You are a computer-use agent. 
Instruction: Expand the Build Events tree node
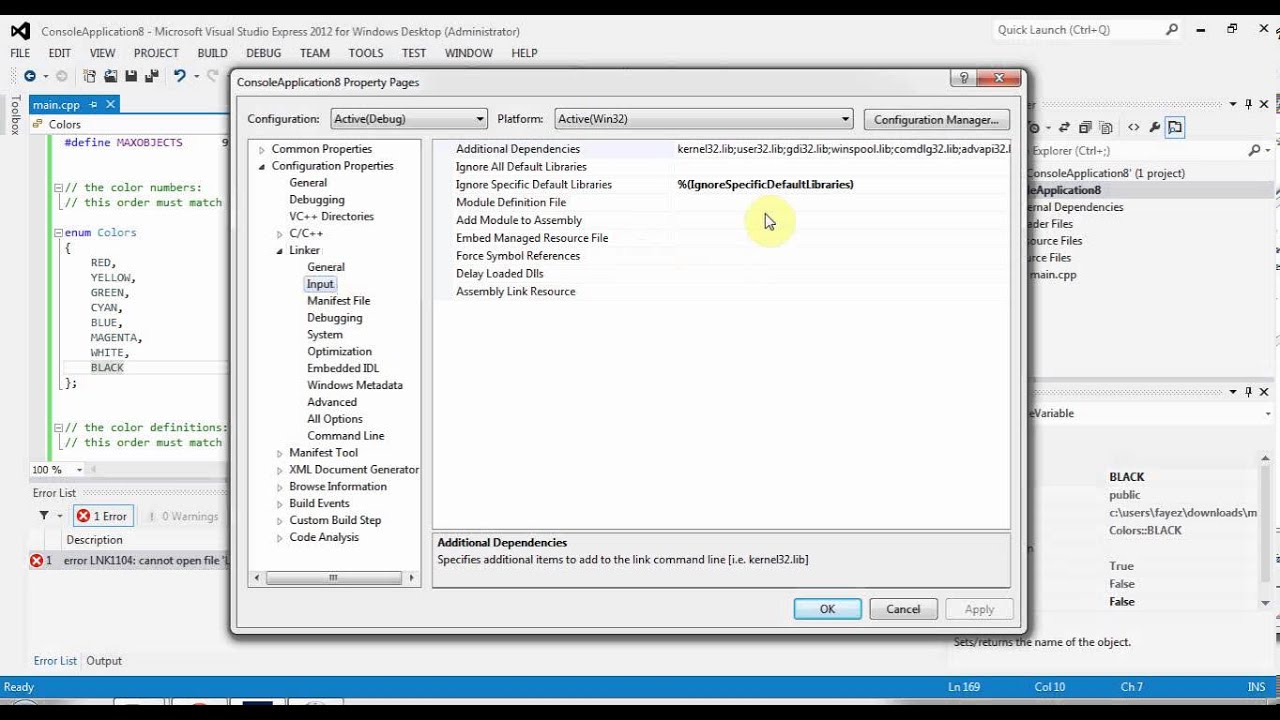click(x=280, y=503)
